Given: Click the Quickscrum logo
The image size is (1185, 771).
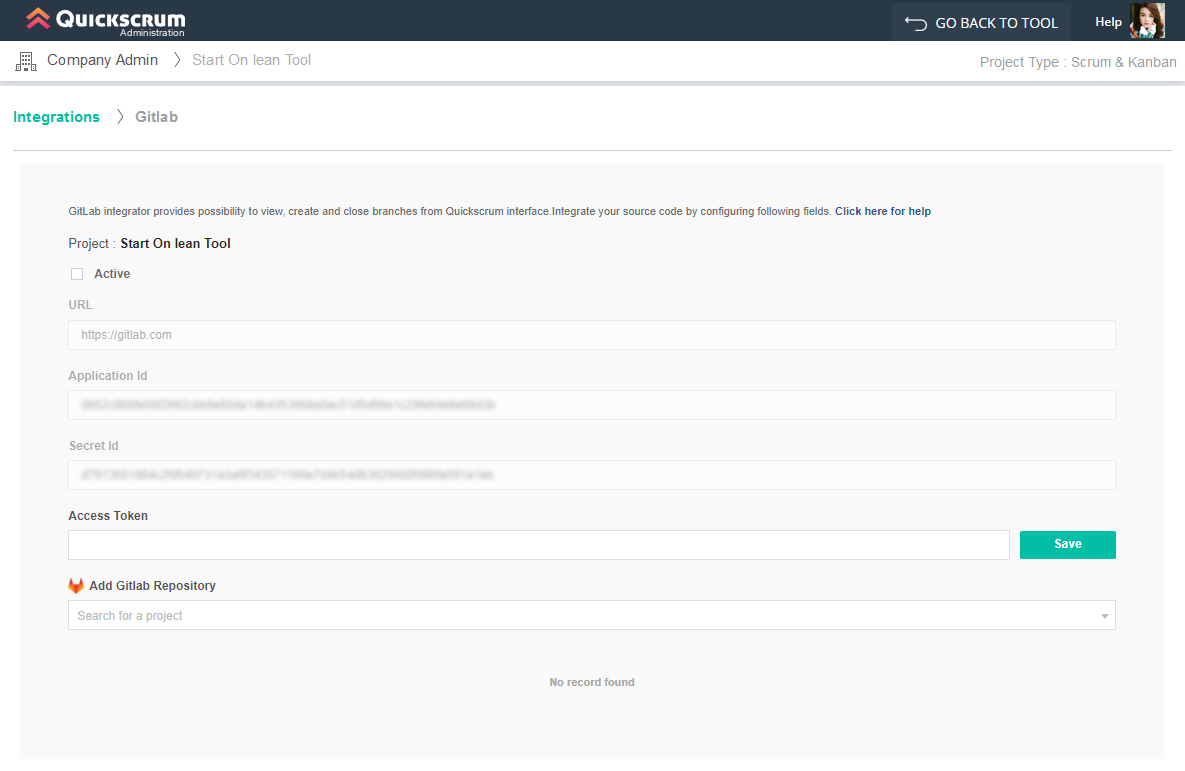Looking at the screenshot, I should coord(106,20).
